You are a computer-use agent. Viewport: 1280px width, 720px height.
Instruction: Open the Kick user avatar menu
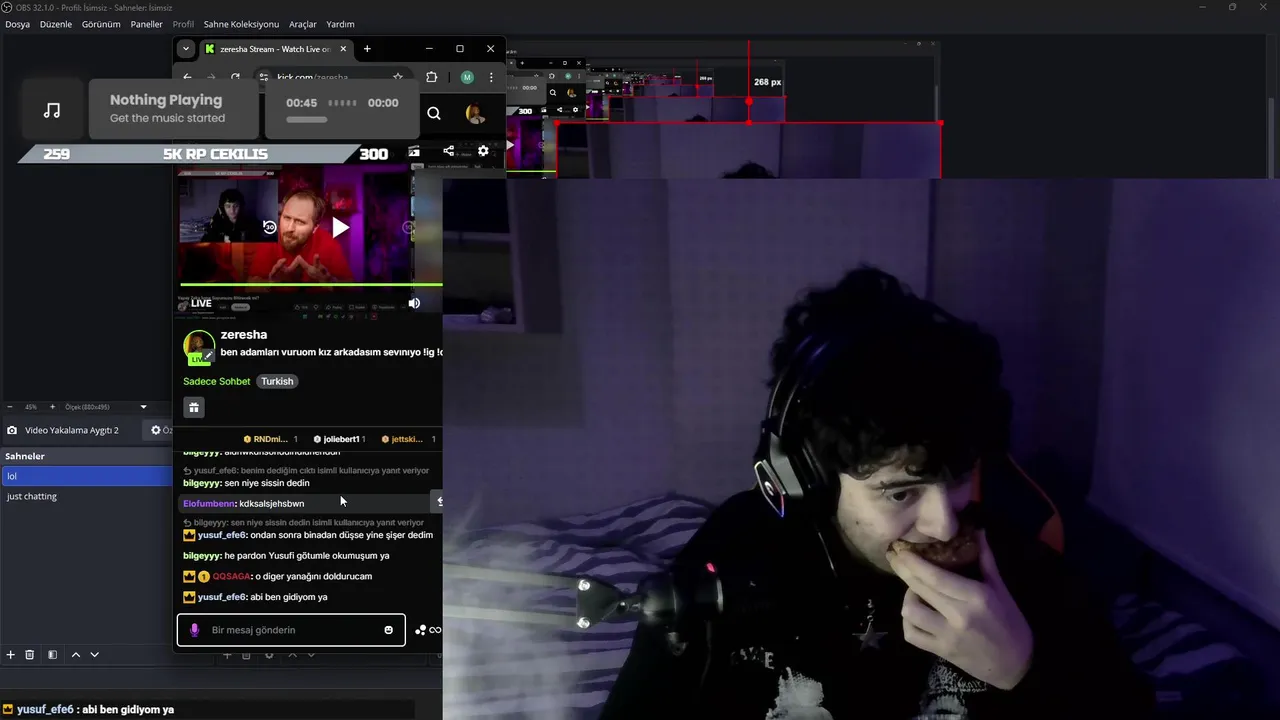[x=476, y=113]
